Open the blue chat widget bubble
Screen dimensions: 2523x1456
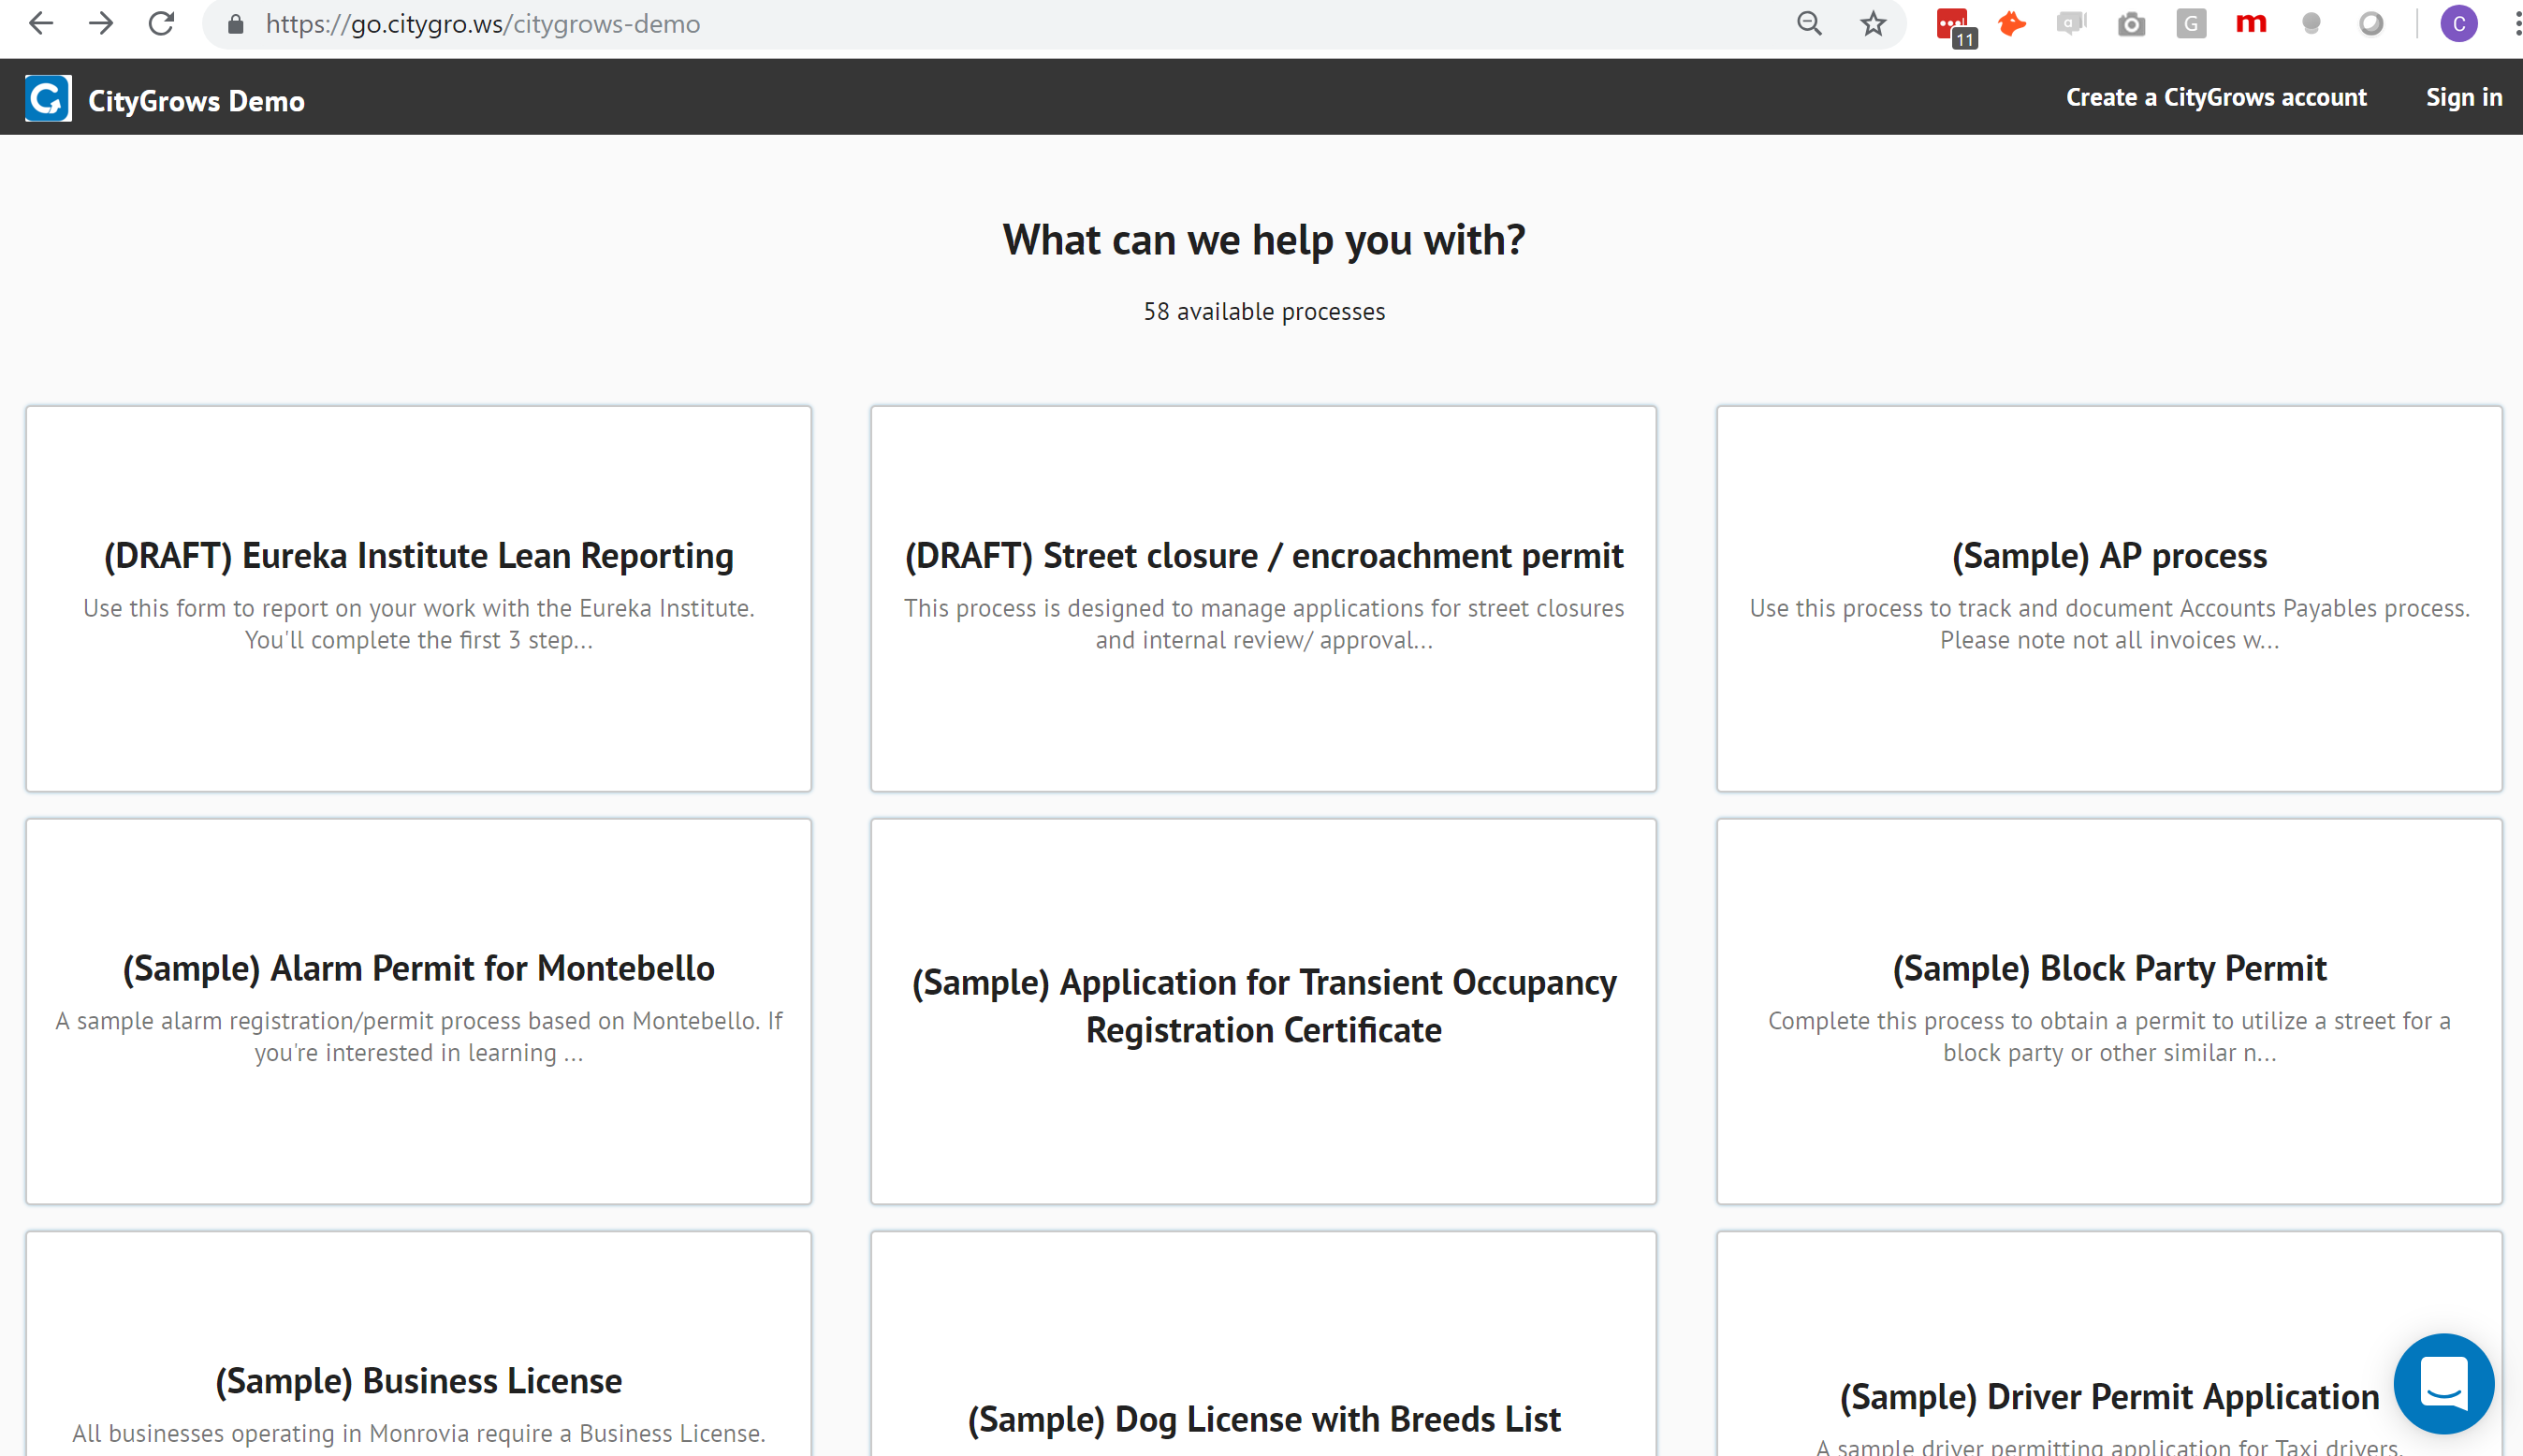coord(2444,1384)
